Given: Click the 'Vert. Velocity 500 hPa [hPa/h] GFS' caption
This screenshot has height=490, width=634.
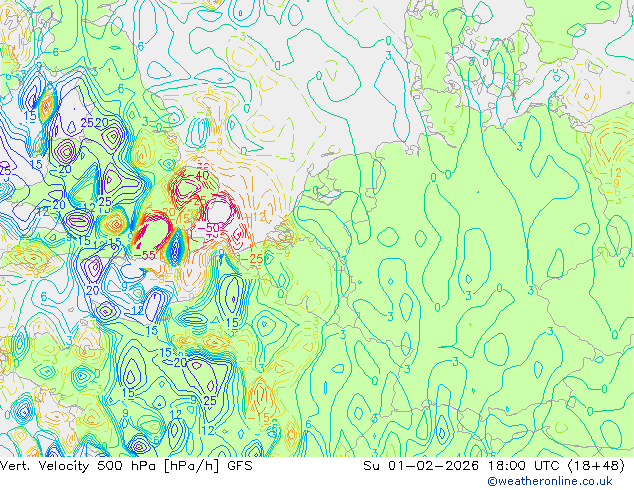Looking at the screenshot, I should [127, 466].
